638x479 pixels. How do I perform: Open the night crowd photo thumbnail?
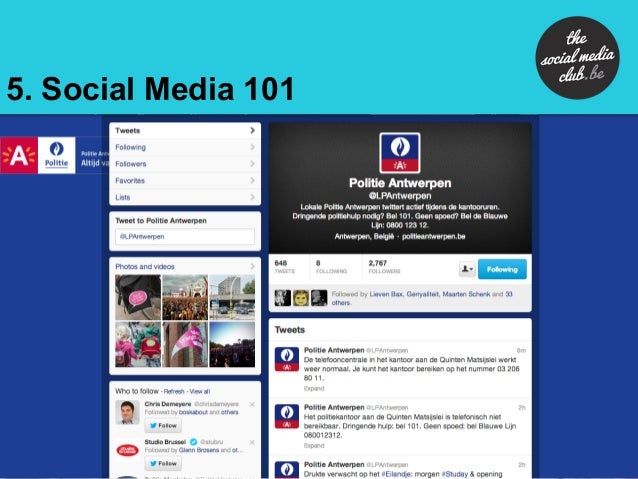pos(232,344)
